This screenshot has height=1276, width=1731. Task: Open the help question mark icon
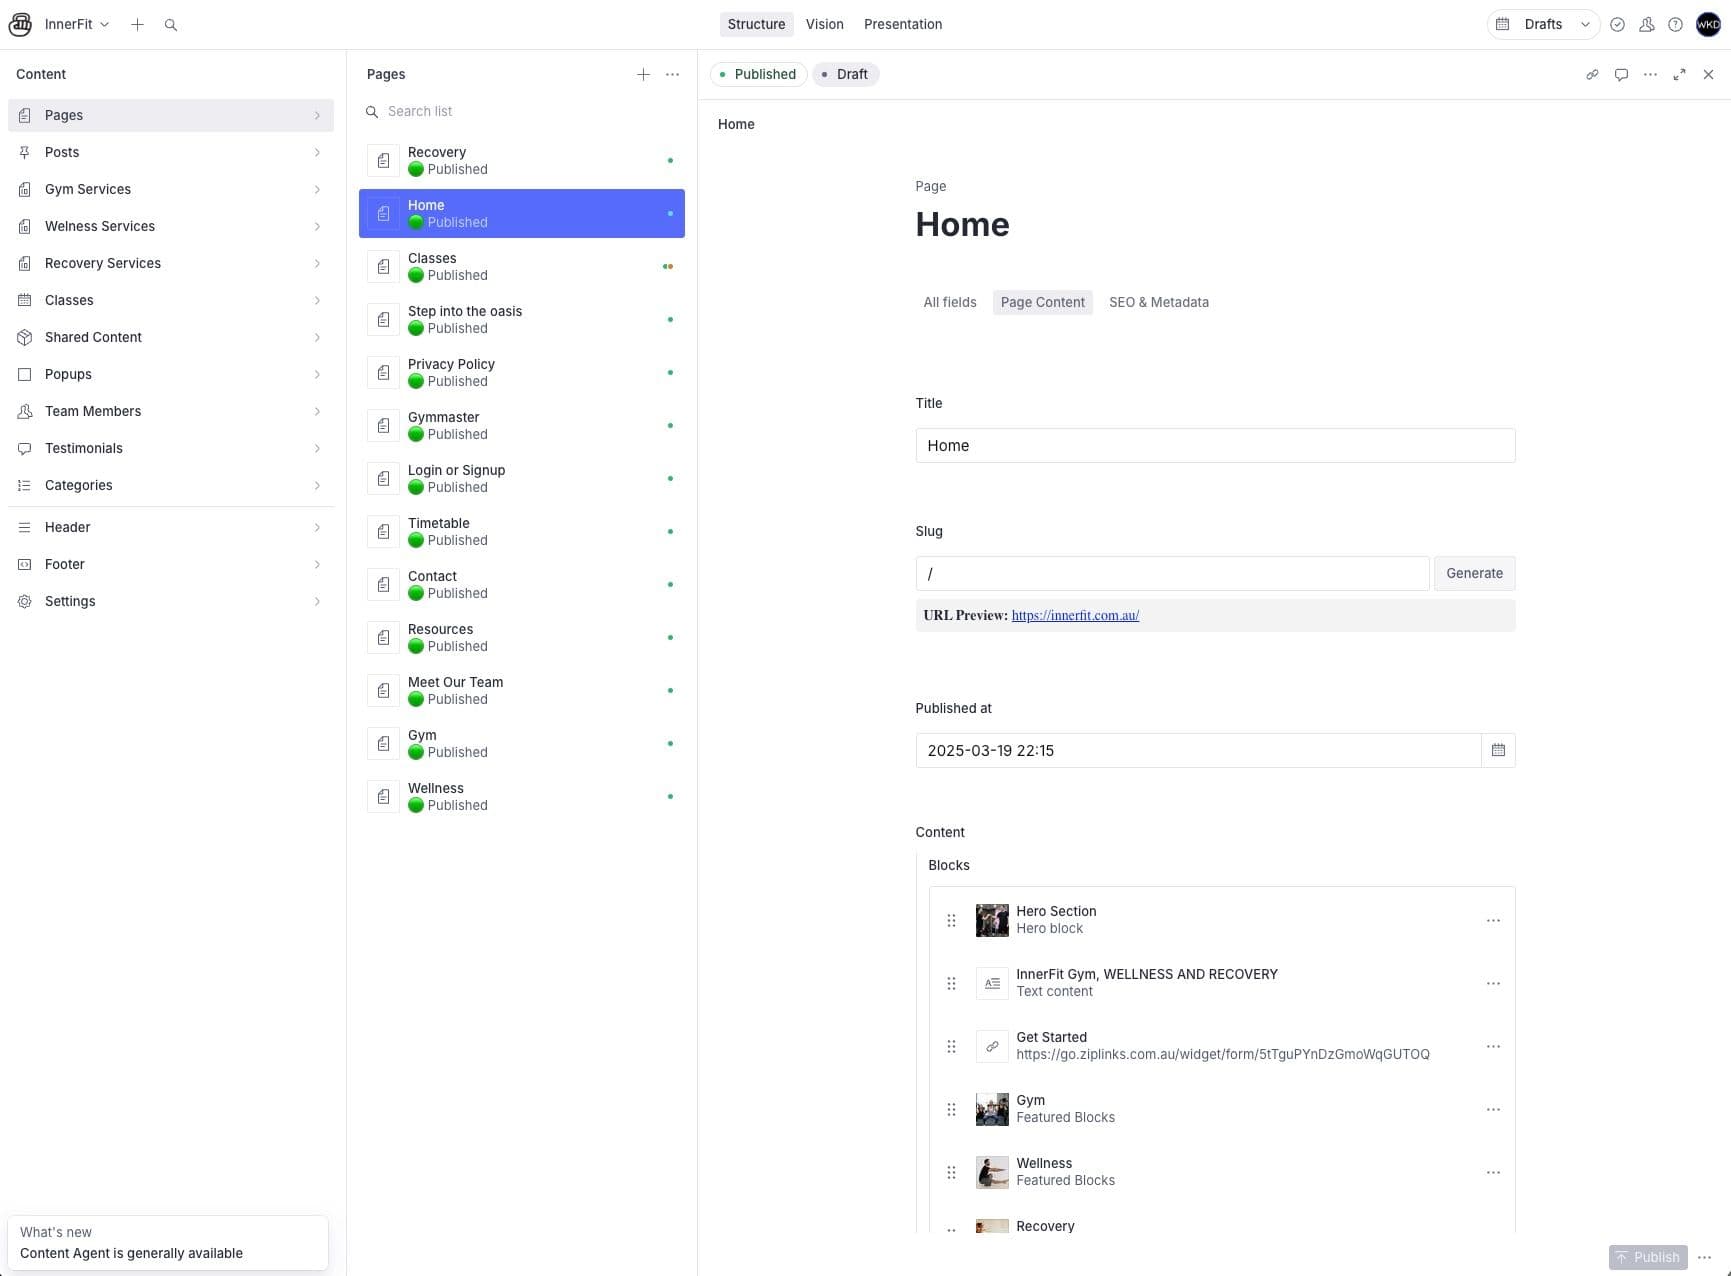click(1676, 24)
